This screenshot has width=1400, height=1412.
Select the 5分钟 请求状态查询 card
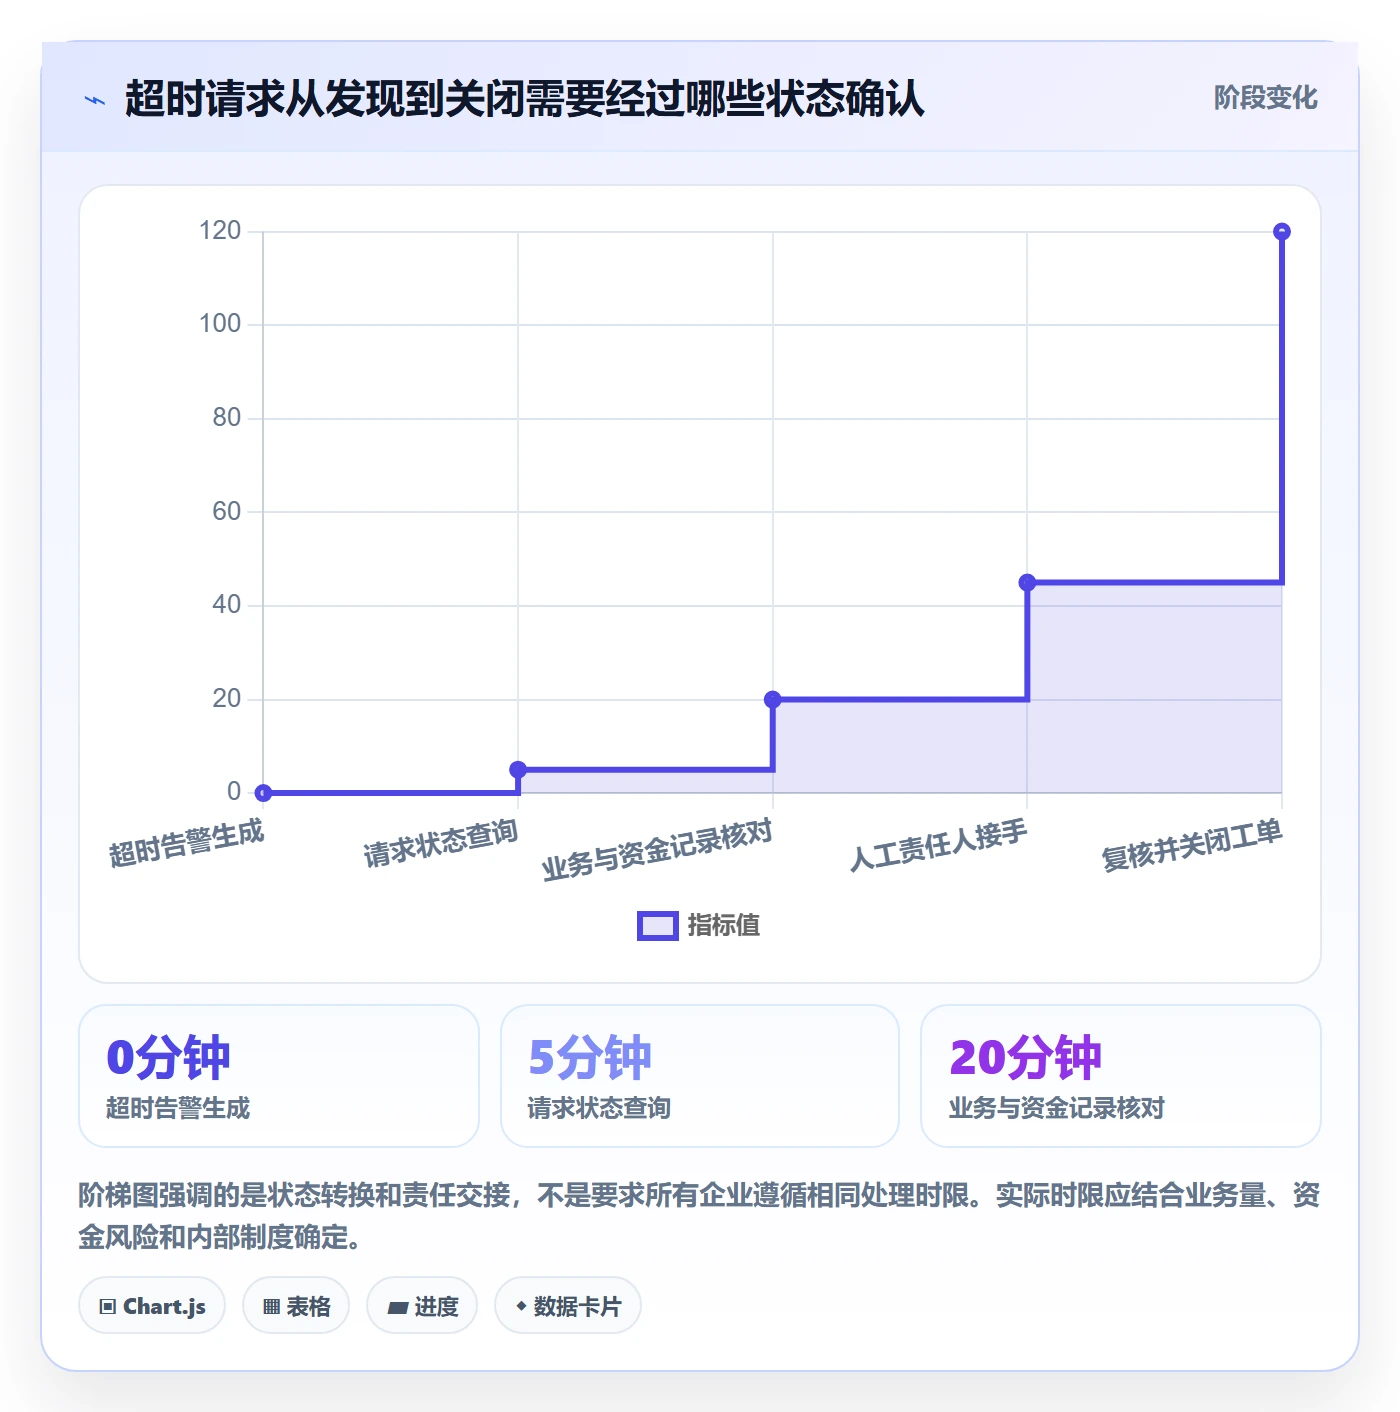[x=700, y=1076]
